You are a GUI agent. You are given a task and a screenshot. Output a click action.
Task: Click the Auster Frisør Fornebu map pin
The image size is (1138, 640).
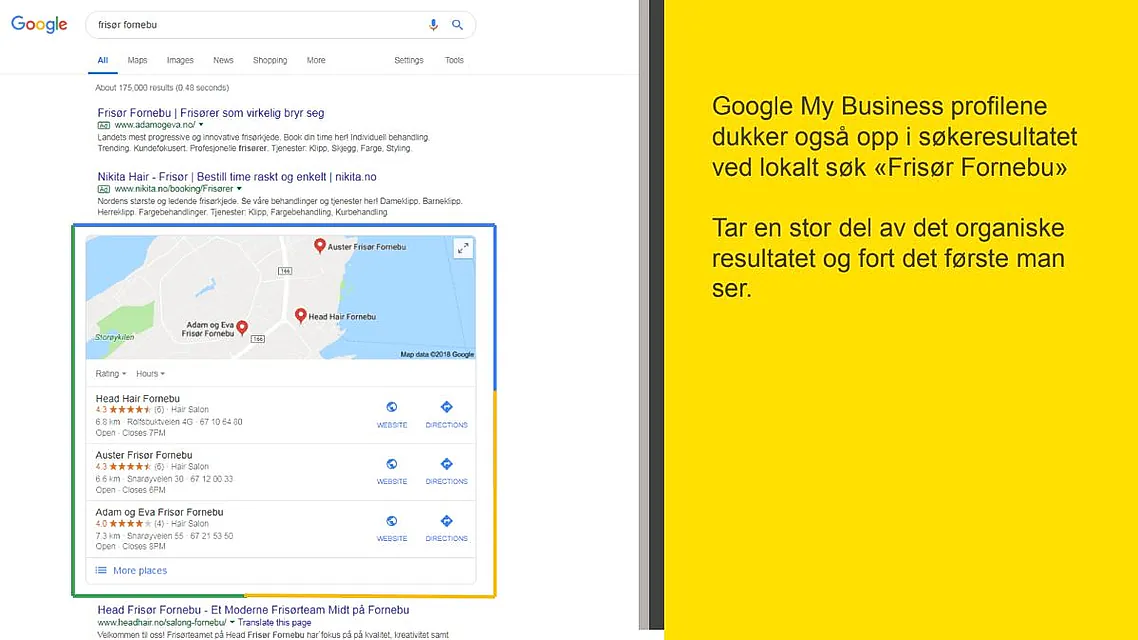319,246
